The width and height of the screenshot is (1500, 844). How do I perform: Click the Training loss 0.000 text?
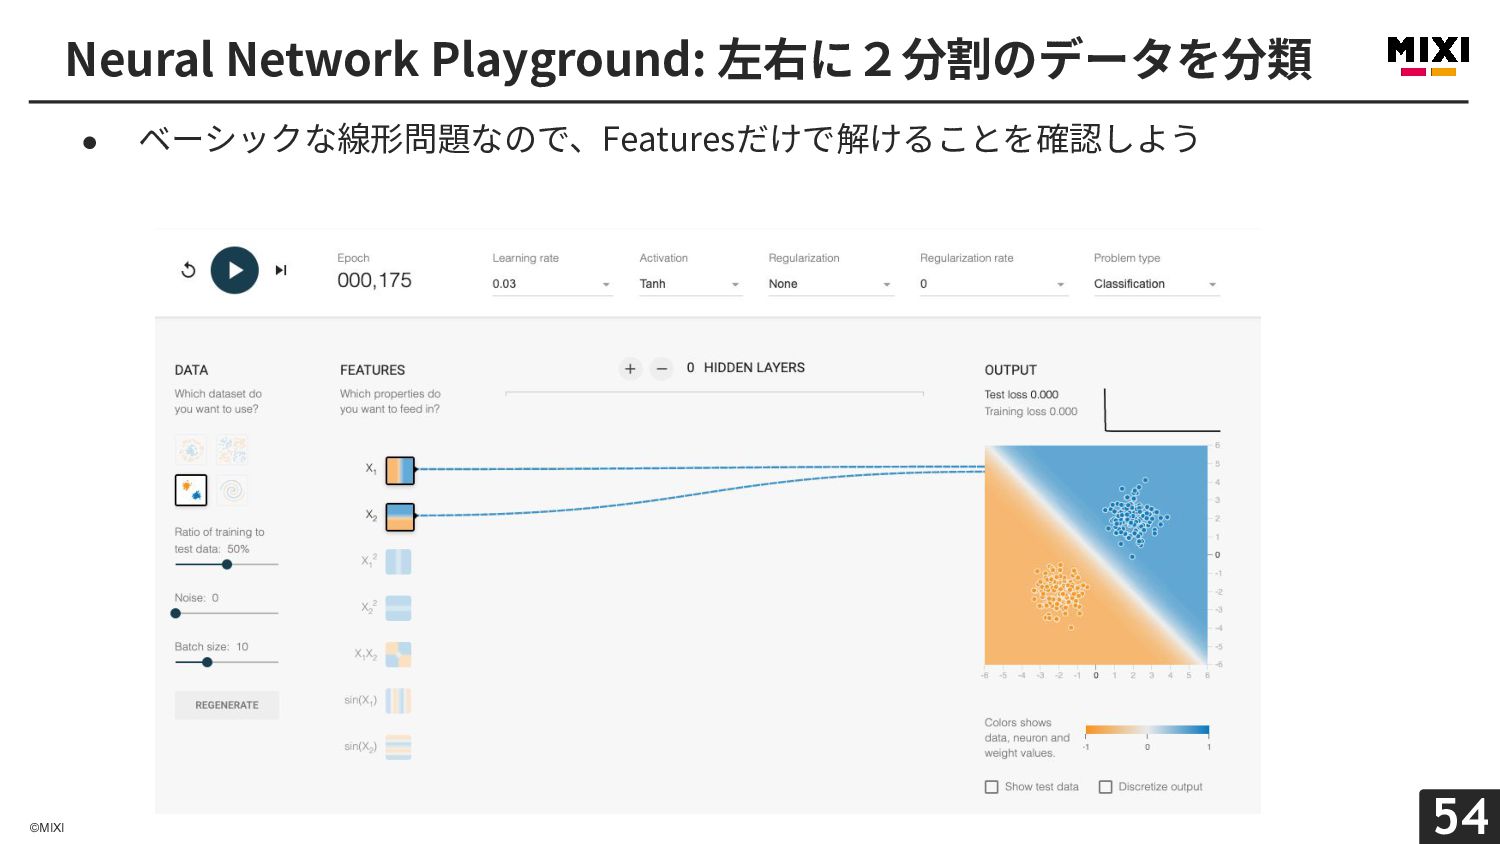(x=1031, y=411)
